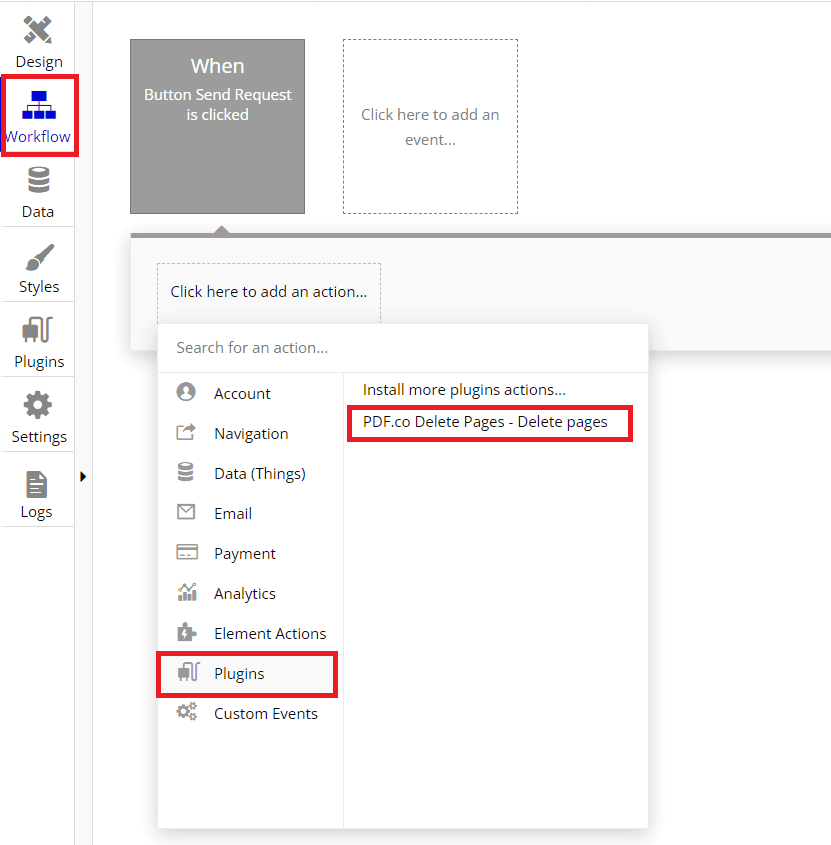Screen dimensions: 831x845
Task: Open the Settings gear icon
Action: pos(38,407)
